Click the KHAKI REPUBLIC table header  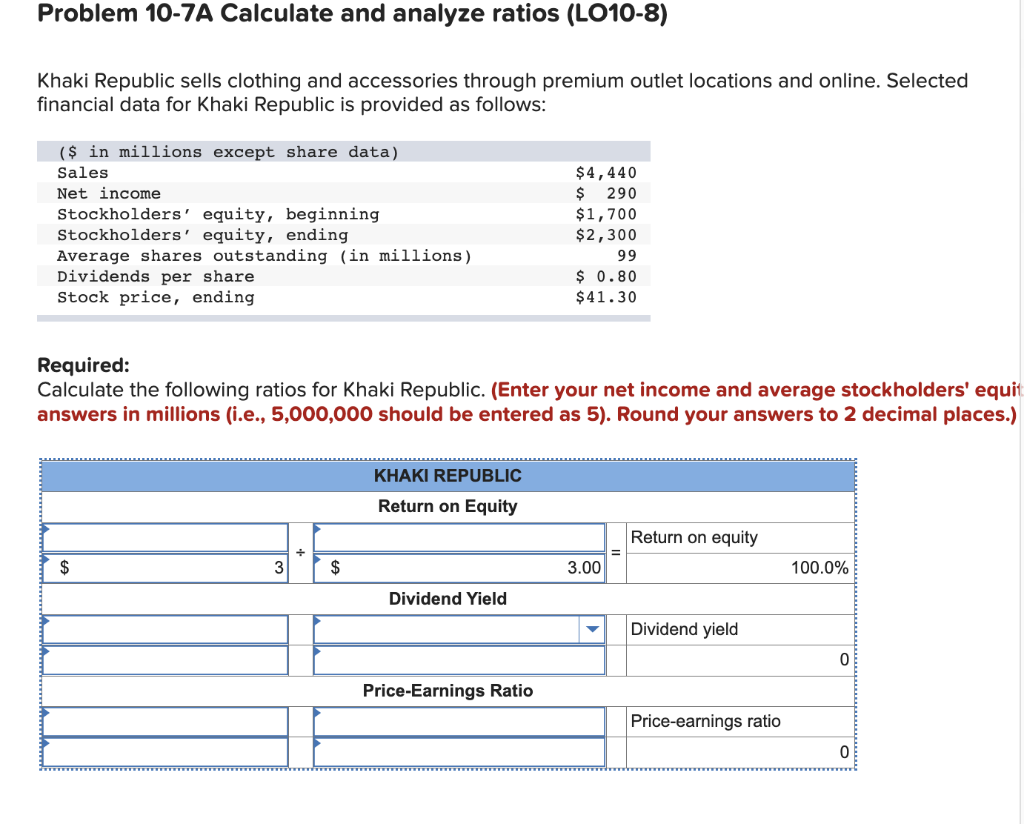pyautogui.click(x=448, y=476)
